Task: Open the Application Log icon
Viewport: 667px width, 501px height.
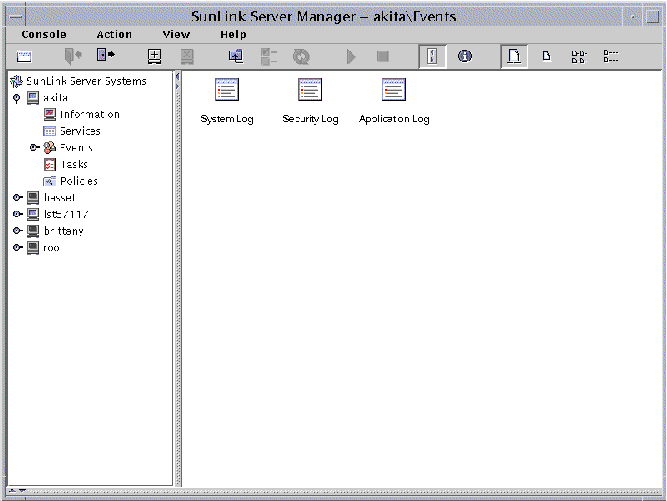Action: (393, 89)
